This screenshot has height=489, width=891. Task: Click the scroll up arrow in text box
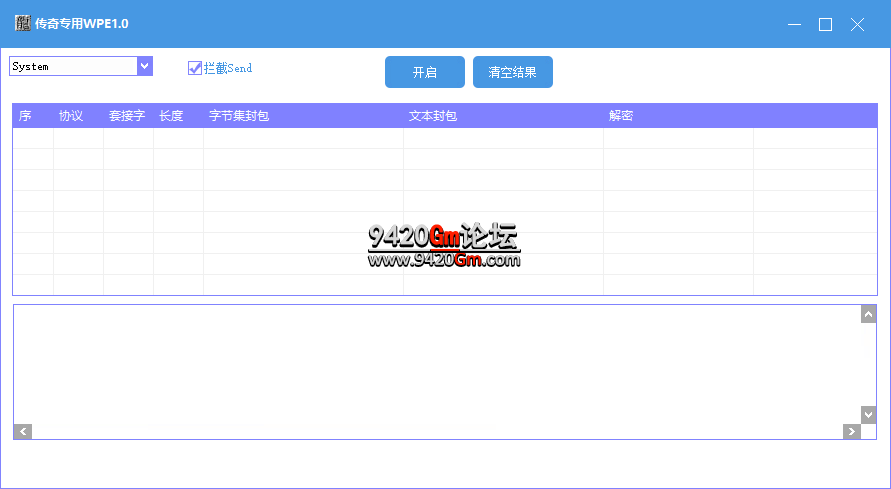[x=868, y=314]
